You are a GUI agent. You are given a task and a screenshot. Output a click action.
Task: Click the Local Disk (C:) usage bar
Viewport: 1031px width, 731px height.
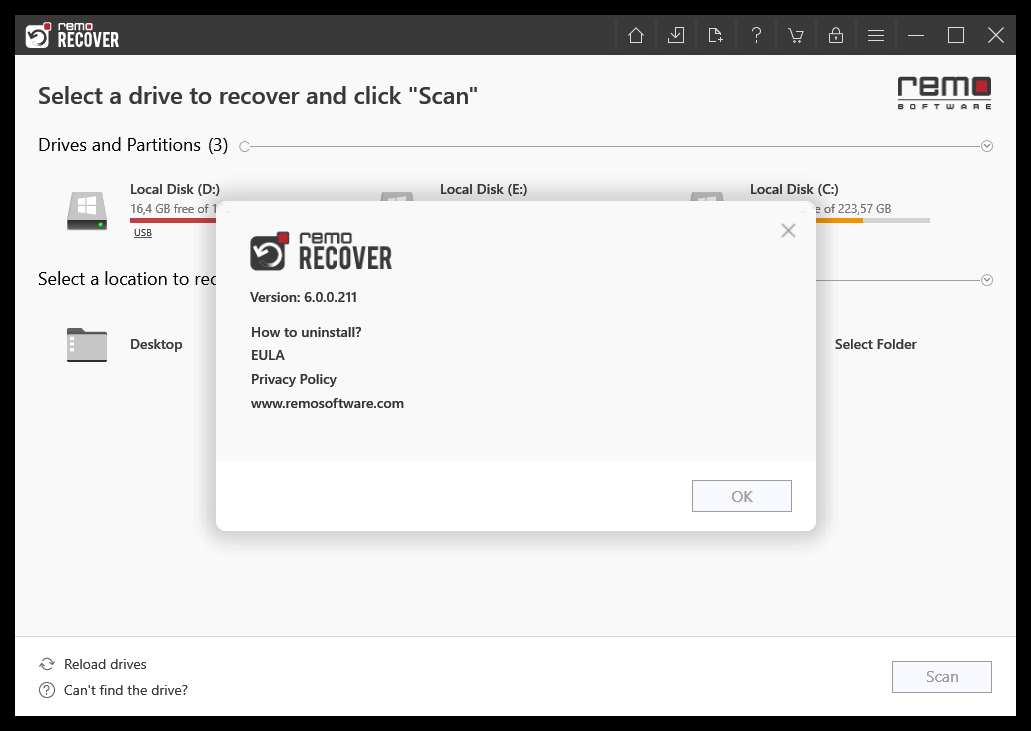pos(873,221)
